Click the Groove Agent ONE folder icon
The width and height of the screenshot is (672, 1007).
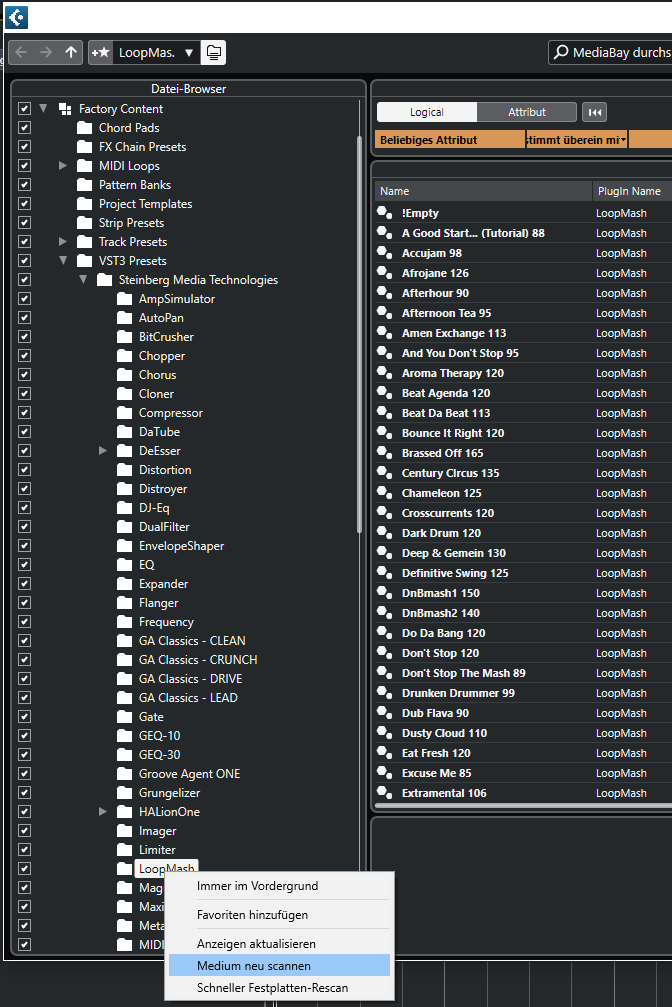click(125, 774)
